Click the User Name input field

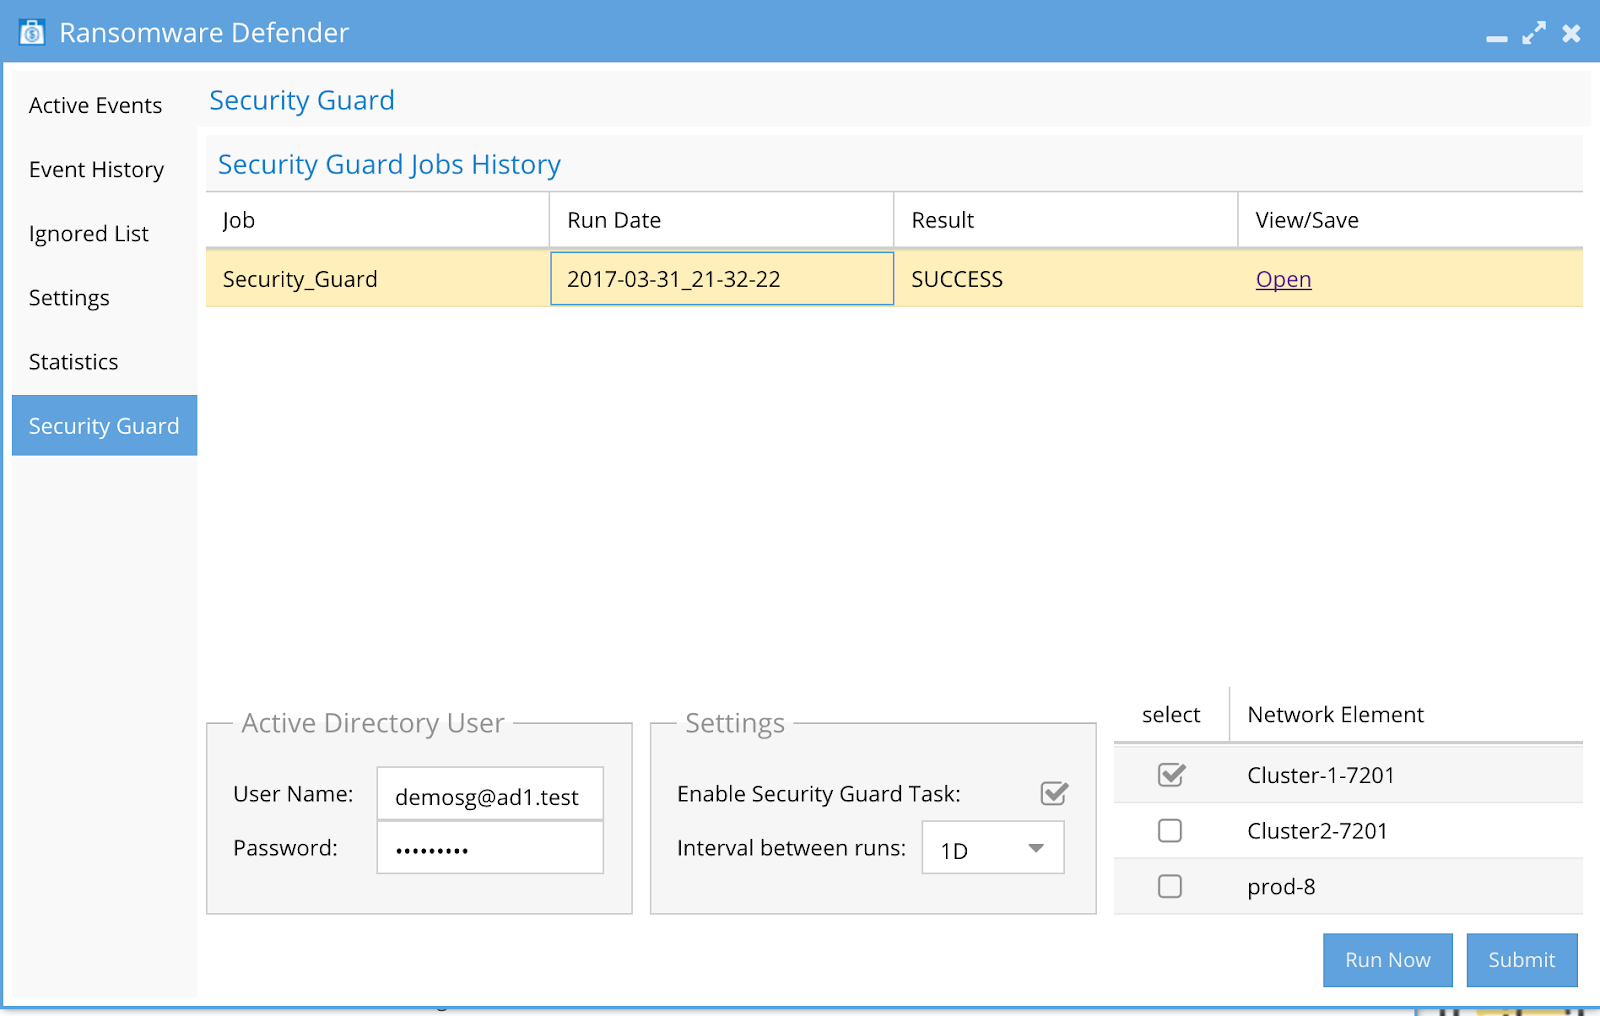click(x=490, y=794)
